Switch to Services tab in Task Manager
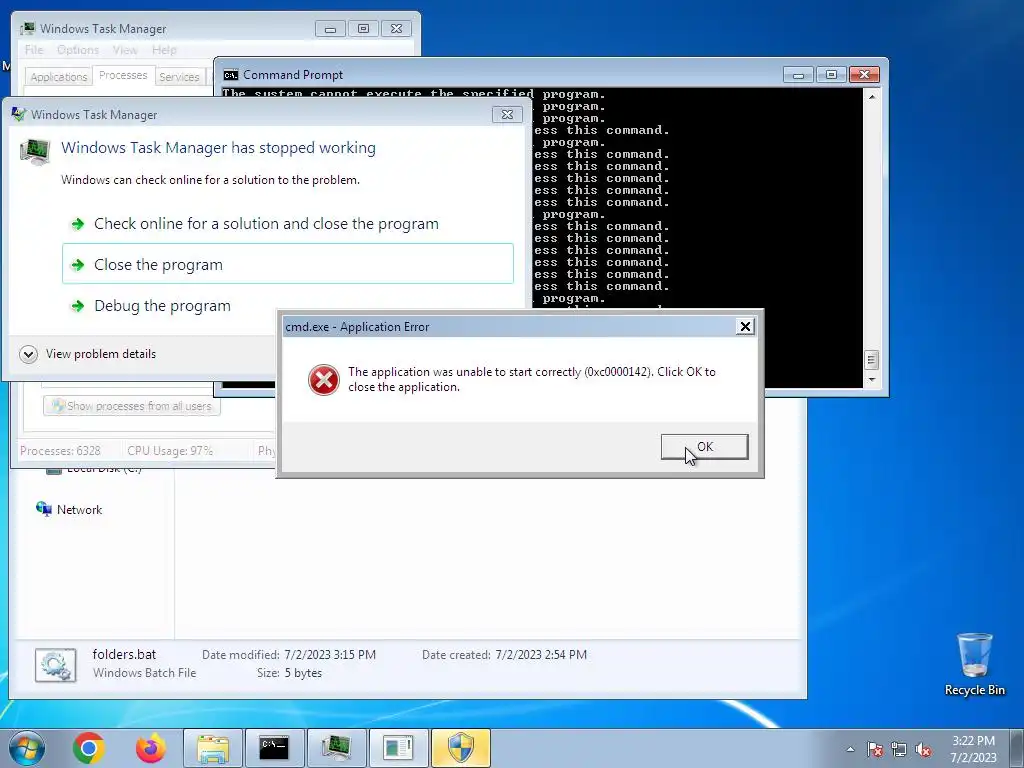Screen dimensions: 1024x768 (179, 76)
